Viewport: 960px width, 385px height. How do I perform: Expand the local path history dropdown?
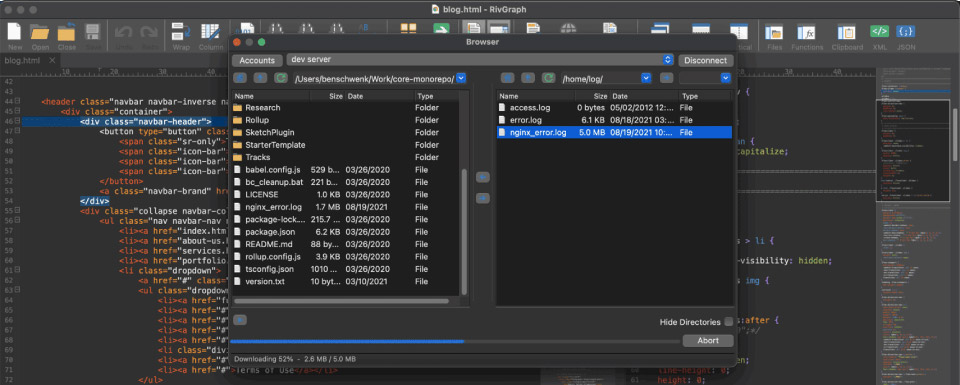click(x=462, y=78)
